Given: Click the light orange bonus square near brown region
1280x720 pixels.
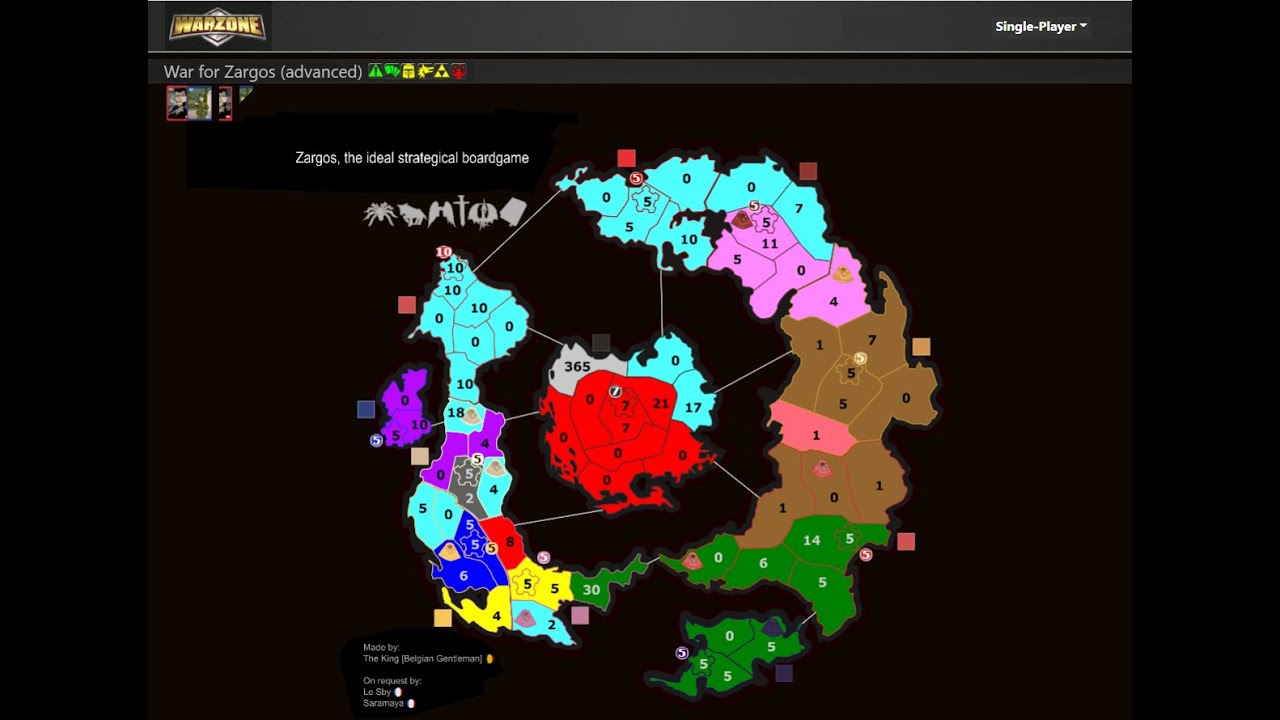Looking at the screenshot, I should pos(921,346).
